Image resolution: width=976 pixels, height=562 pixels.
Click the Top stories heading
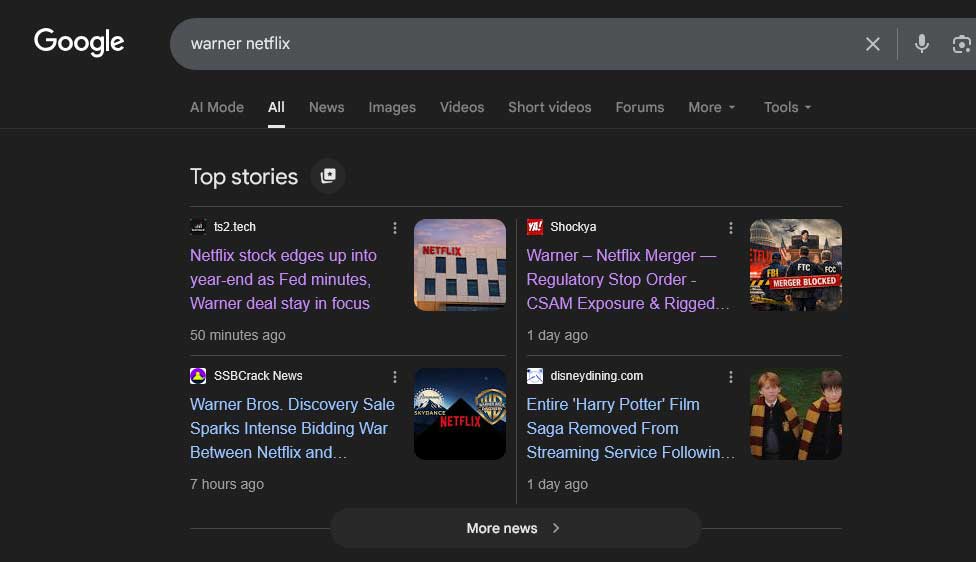[x=244, y=177]
